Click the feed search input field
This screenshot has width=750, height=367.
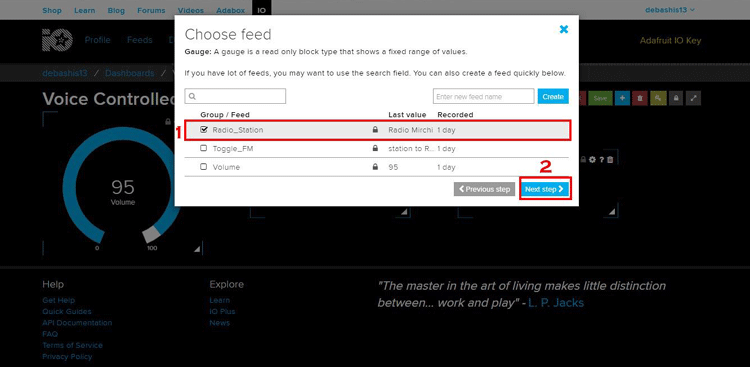coord(235,96)
